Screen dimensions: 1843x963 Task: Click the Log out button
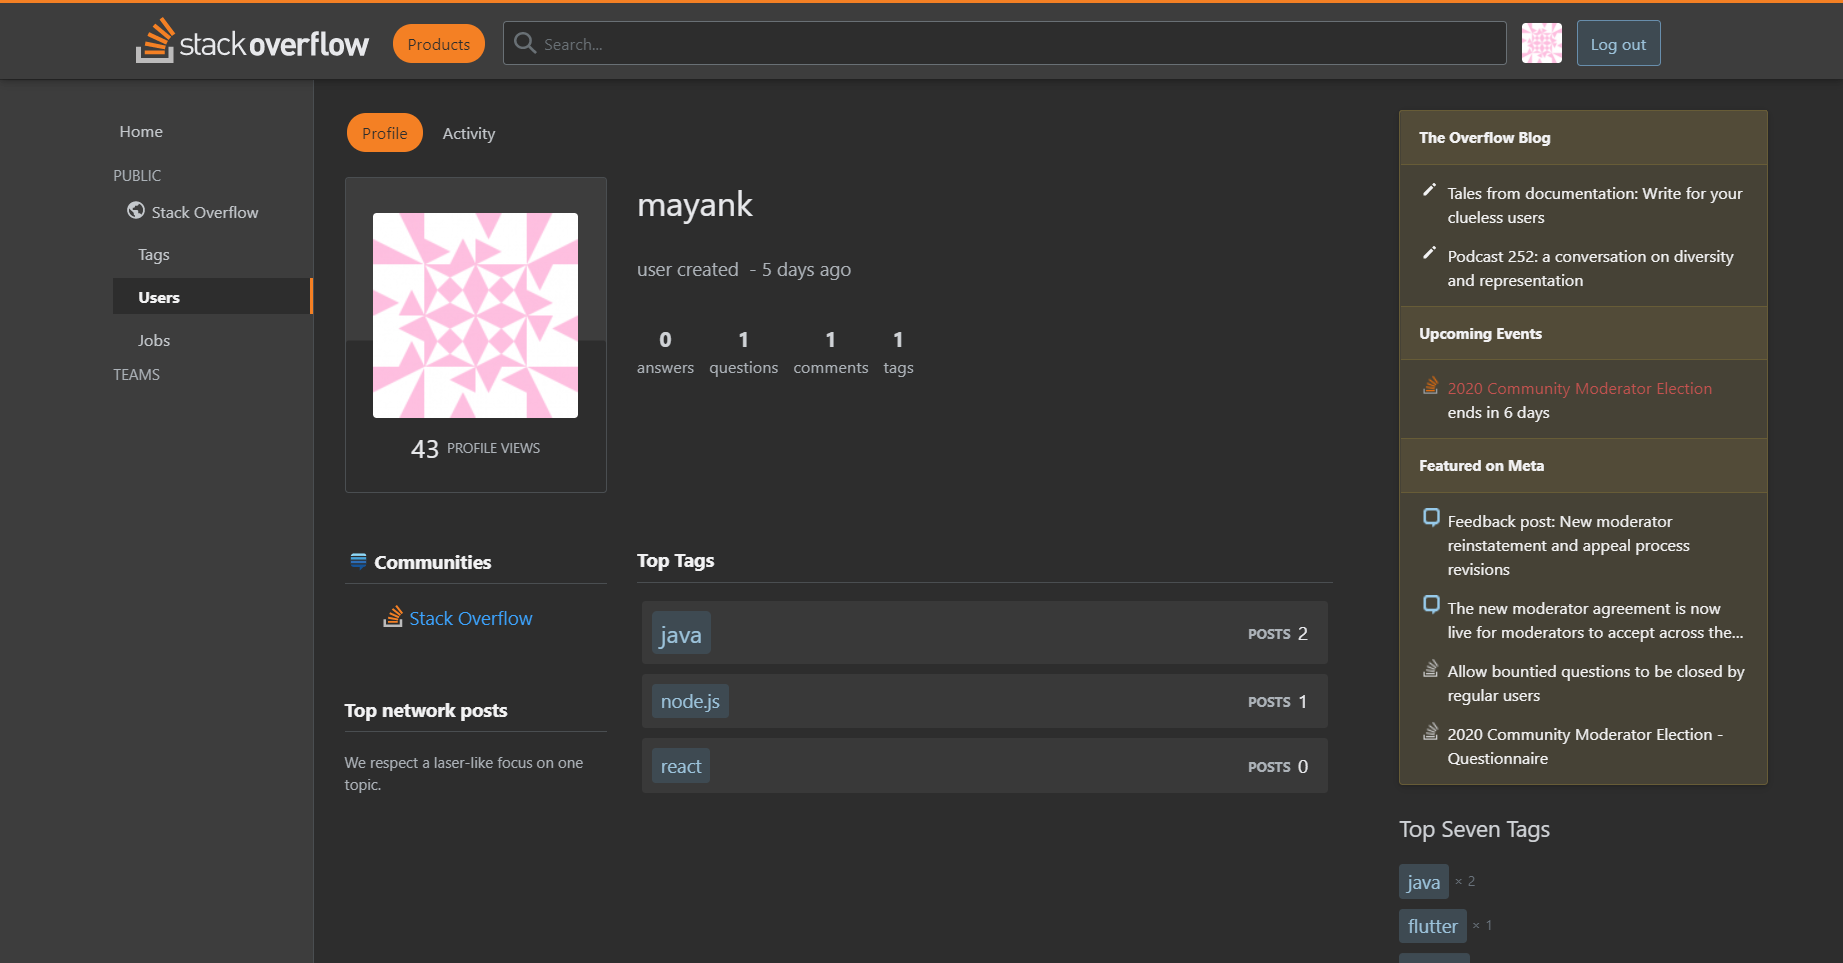click(x=1617, y=43)
